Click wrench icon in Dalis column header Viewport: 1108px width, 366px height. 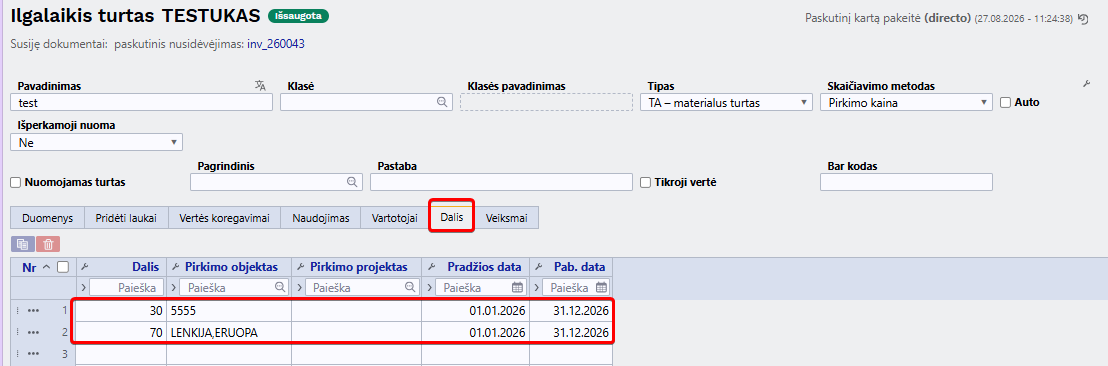click(85, 267)
